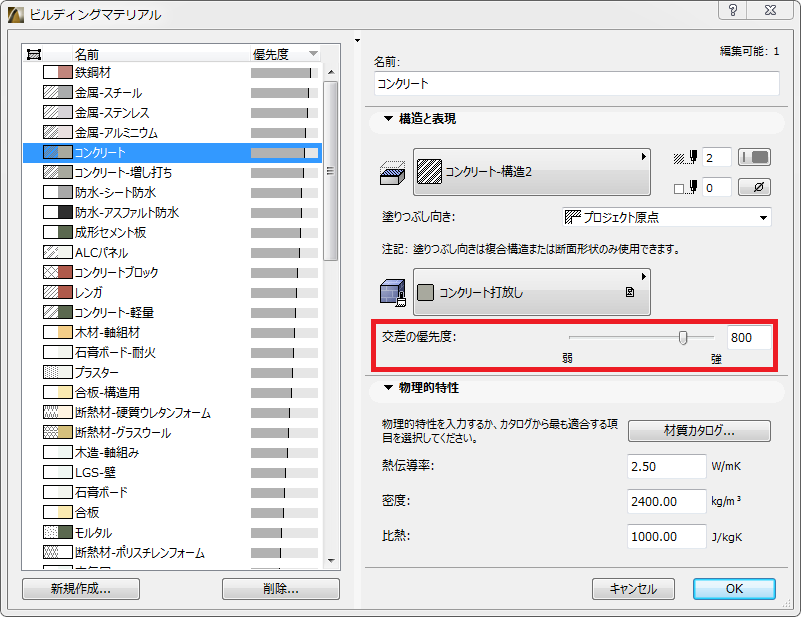Select 石膏ボード row in list
802x618 pixels.
[172, 492]
